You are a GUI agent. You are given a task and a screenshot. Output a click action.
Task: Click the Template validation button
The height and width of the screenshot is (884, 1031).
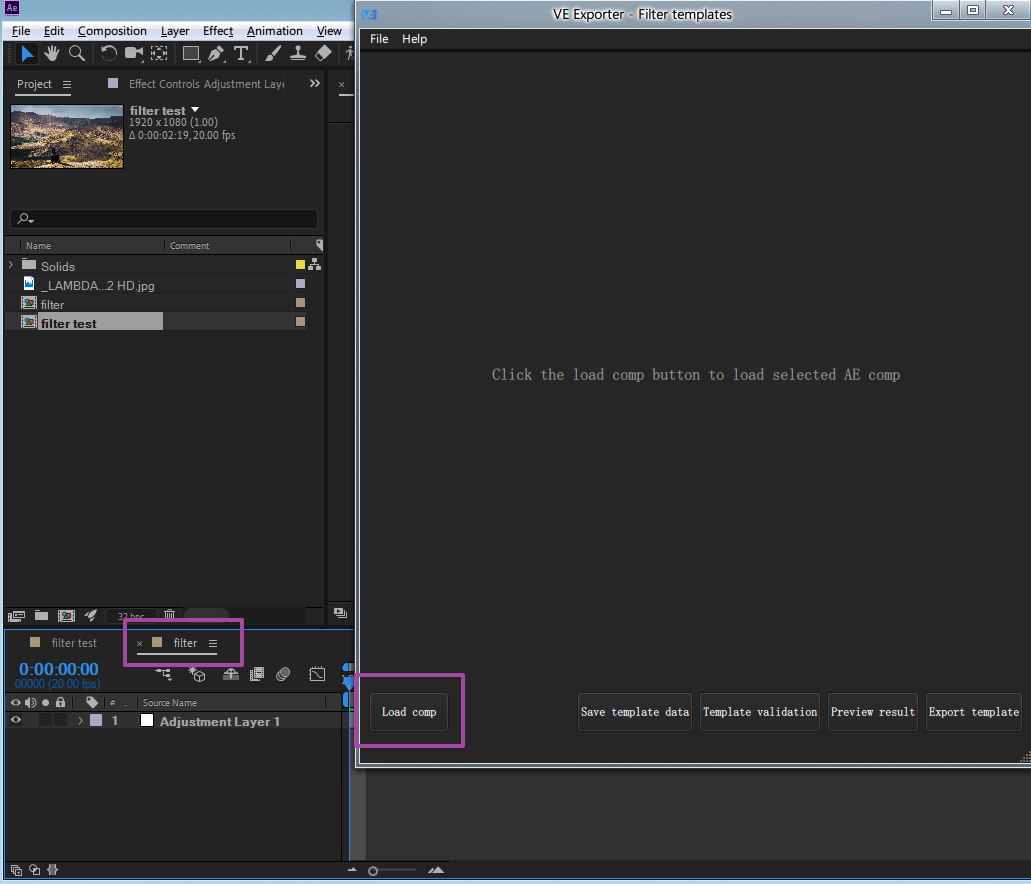759,712
